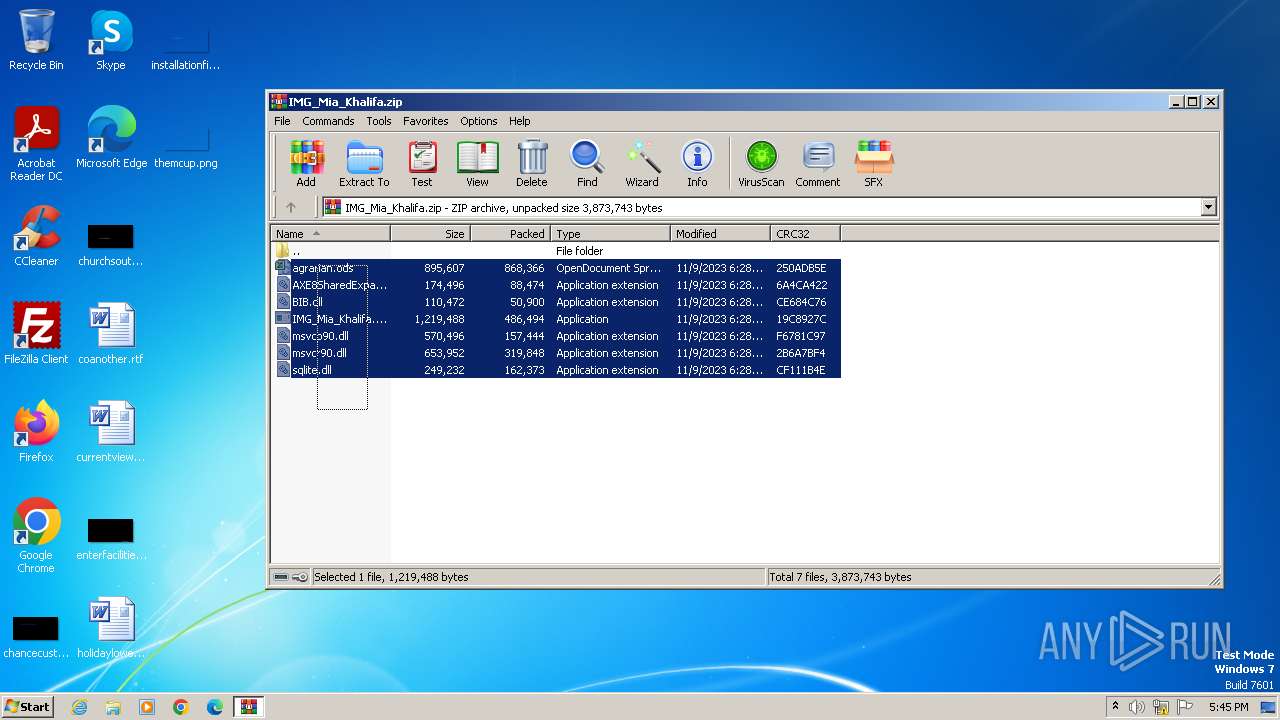Open the coanother.rtf desktop file
This screenshot has width=1280, height=720.
111,334
